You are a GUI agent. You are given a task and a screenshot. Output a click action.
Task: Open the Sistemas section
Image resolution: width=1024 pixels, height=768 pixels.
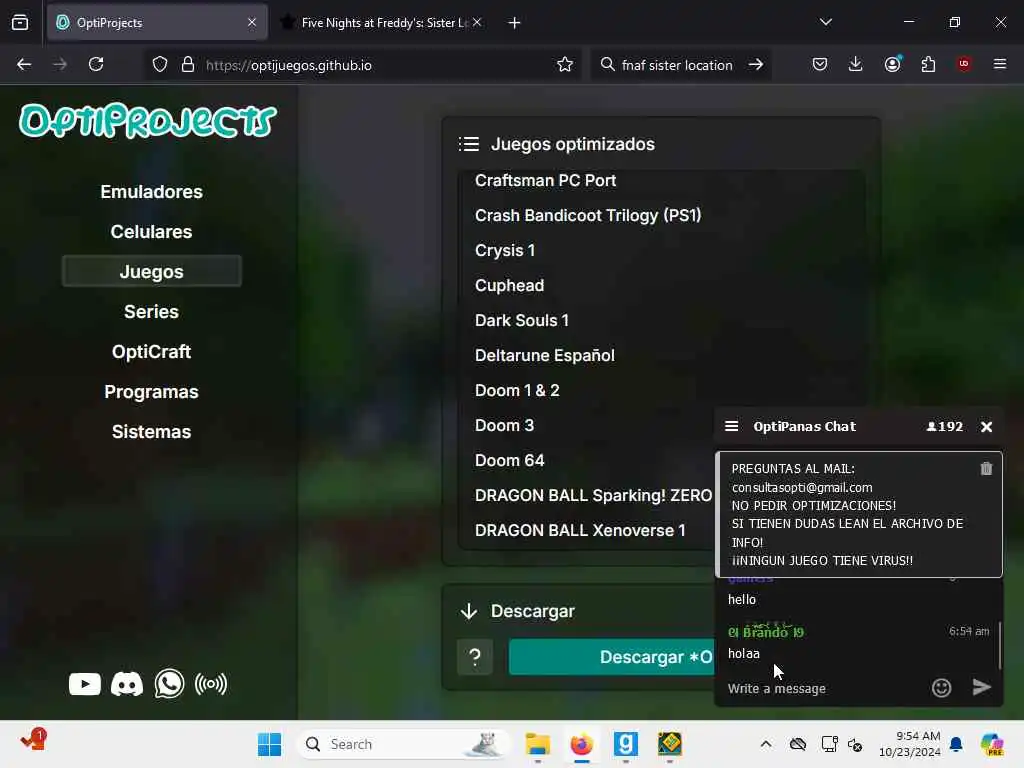(152, 432)
